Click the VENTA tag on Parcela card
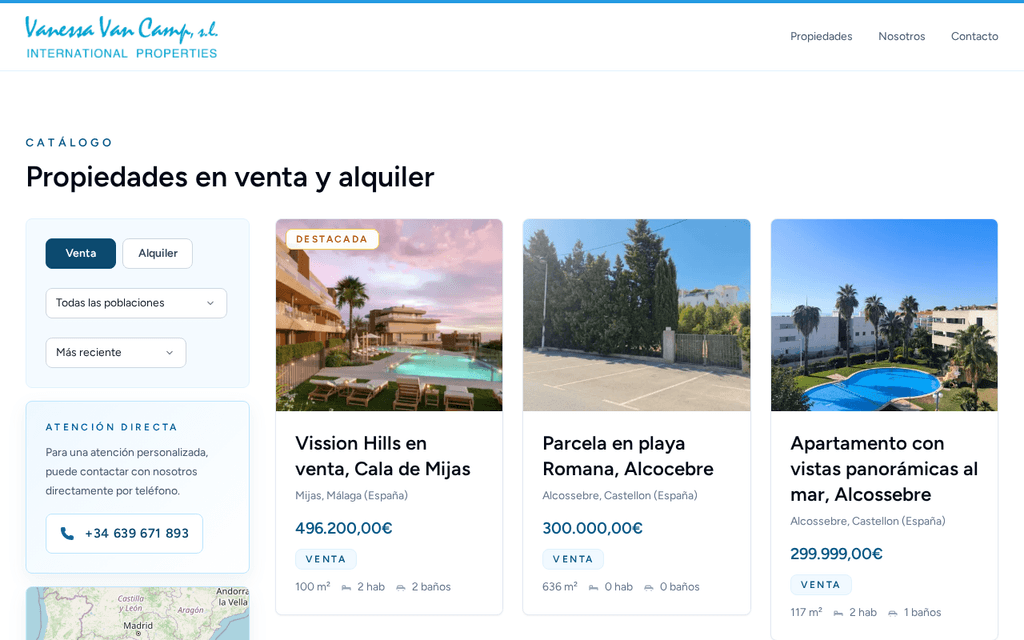 click(x=573, y=559)
